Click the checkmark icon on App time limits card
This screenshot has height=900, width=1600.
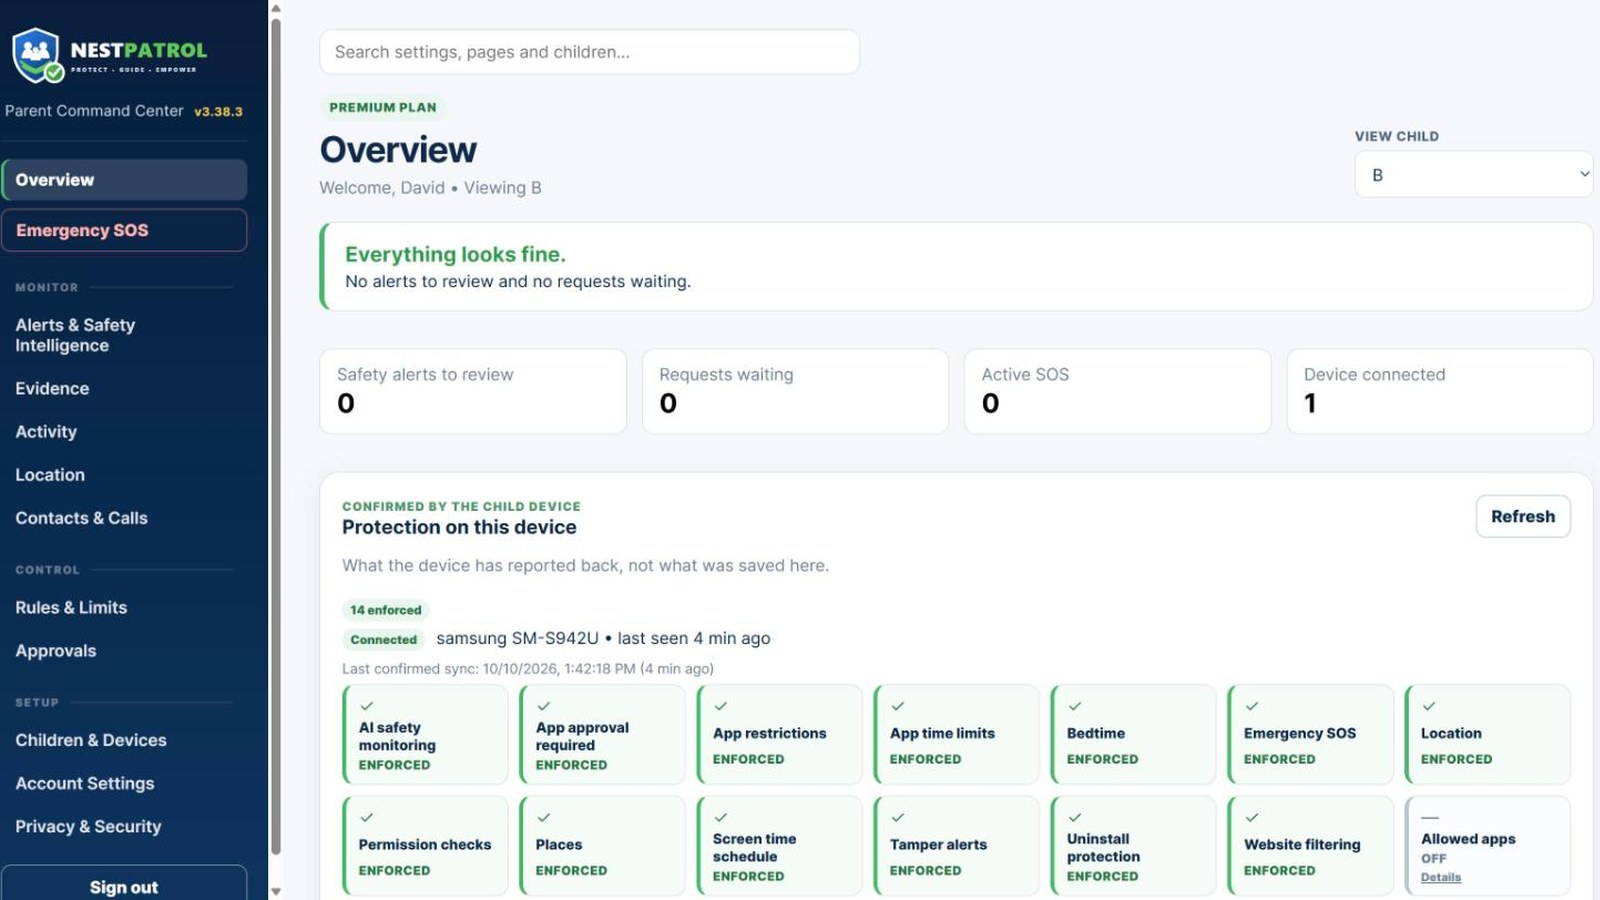coord(898,706)
